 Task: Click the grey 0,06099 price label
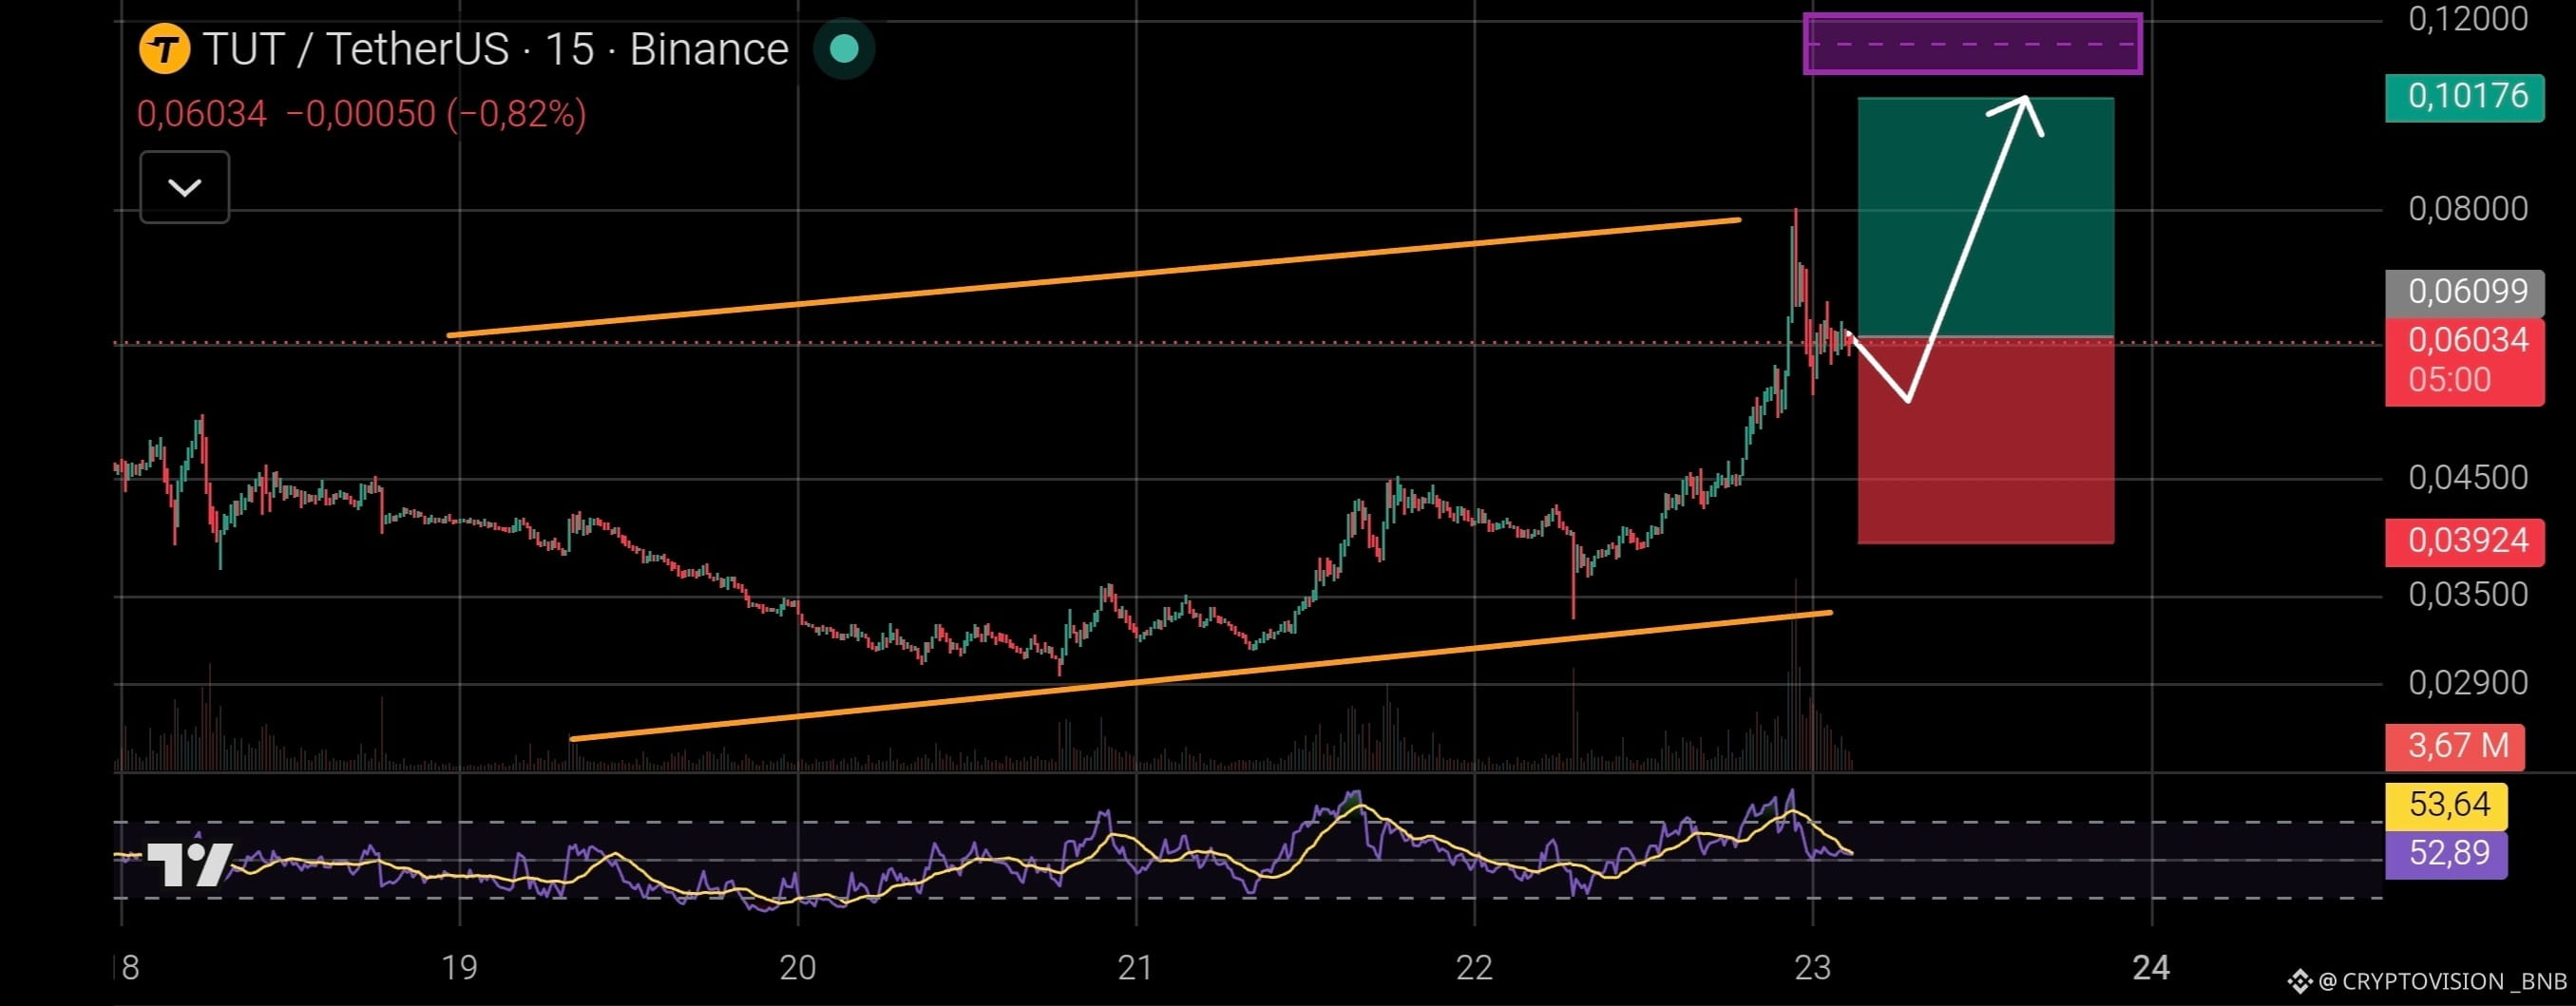[2464, 293]
